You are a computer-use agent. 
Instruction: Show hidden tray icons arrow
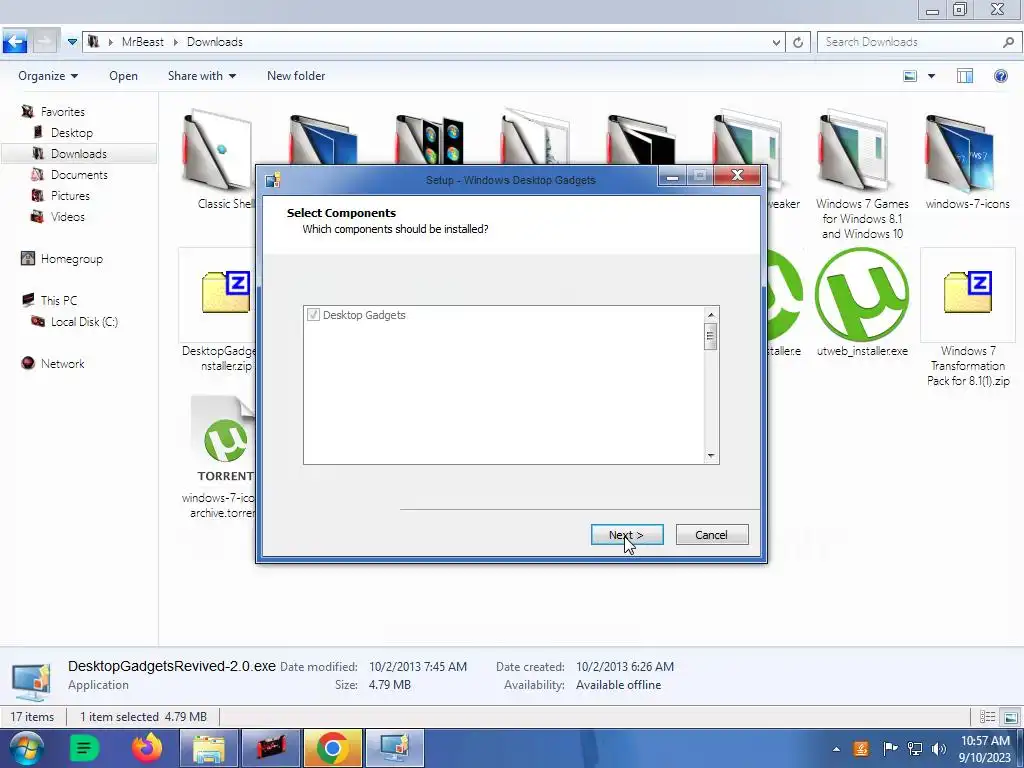coord(836,749)
